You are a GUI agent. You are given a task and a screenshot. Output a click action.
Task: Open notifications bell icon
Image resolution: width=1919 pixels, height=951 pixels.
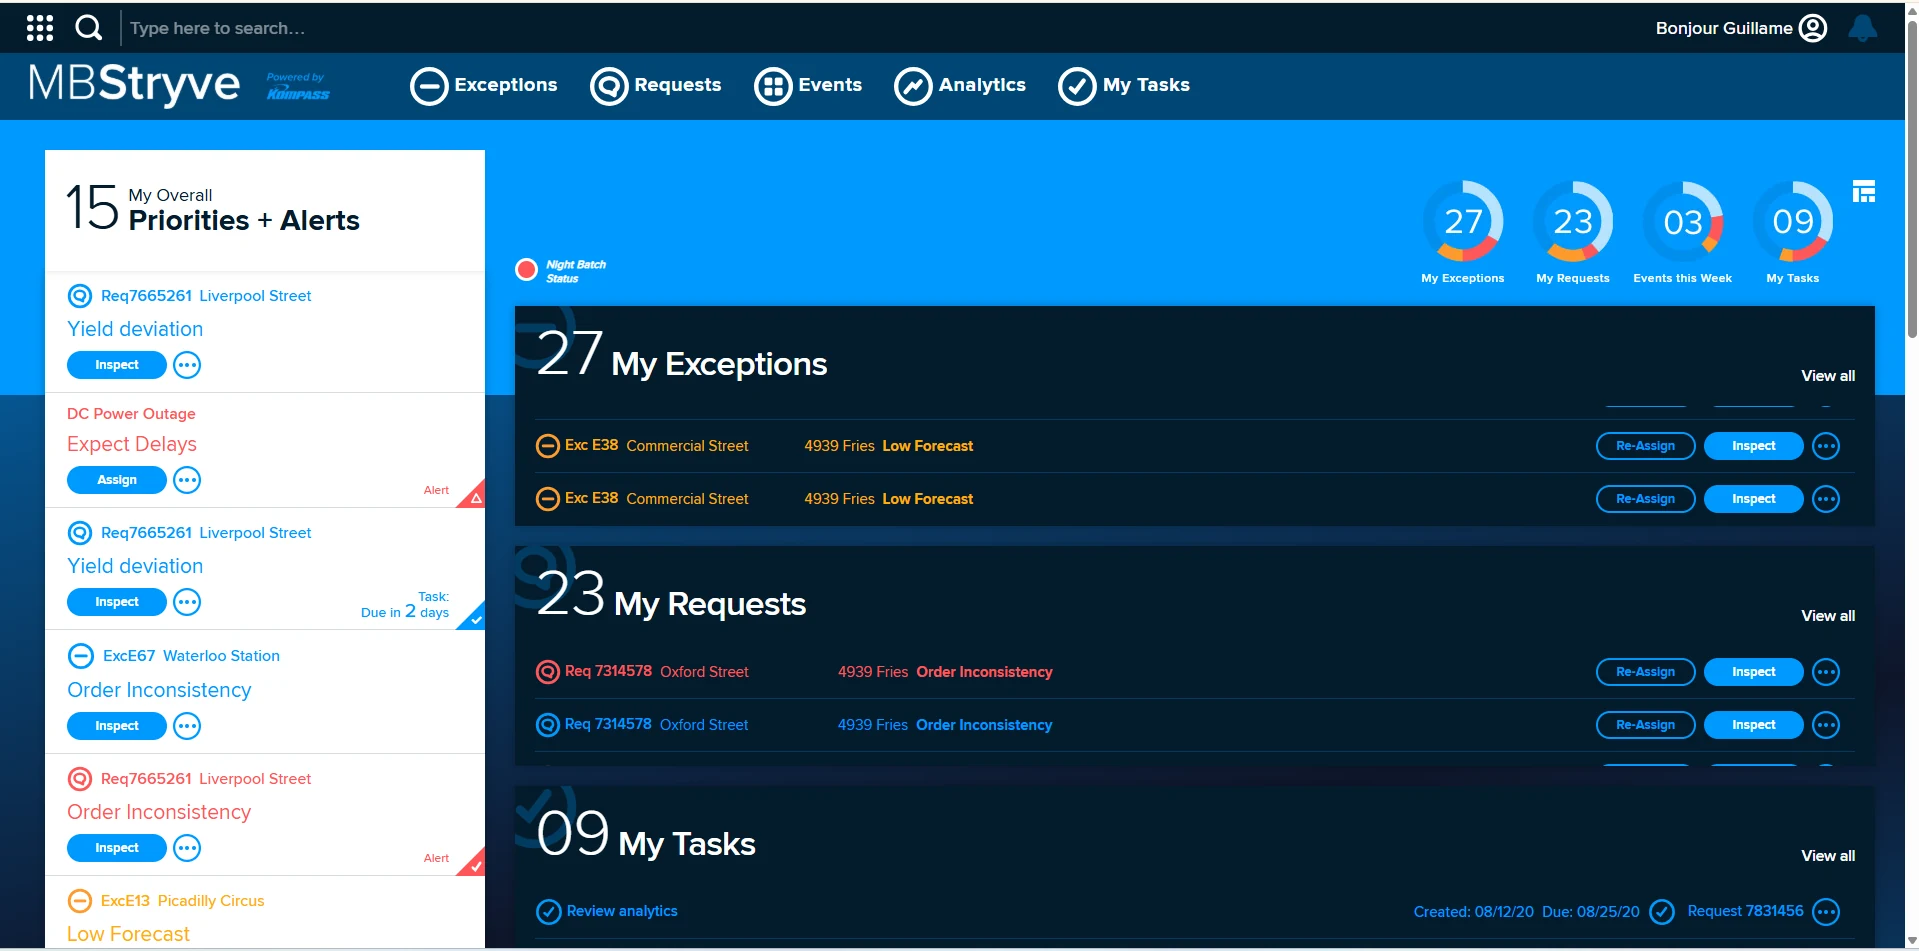[x=1862, y=28]
